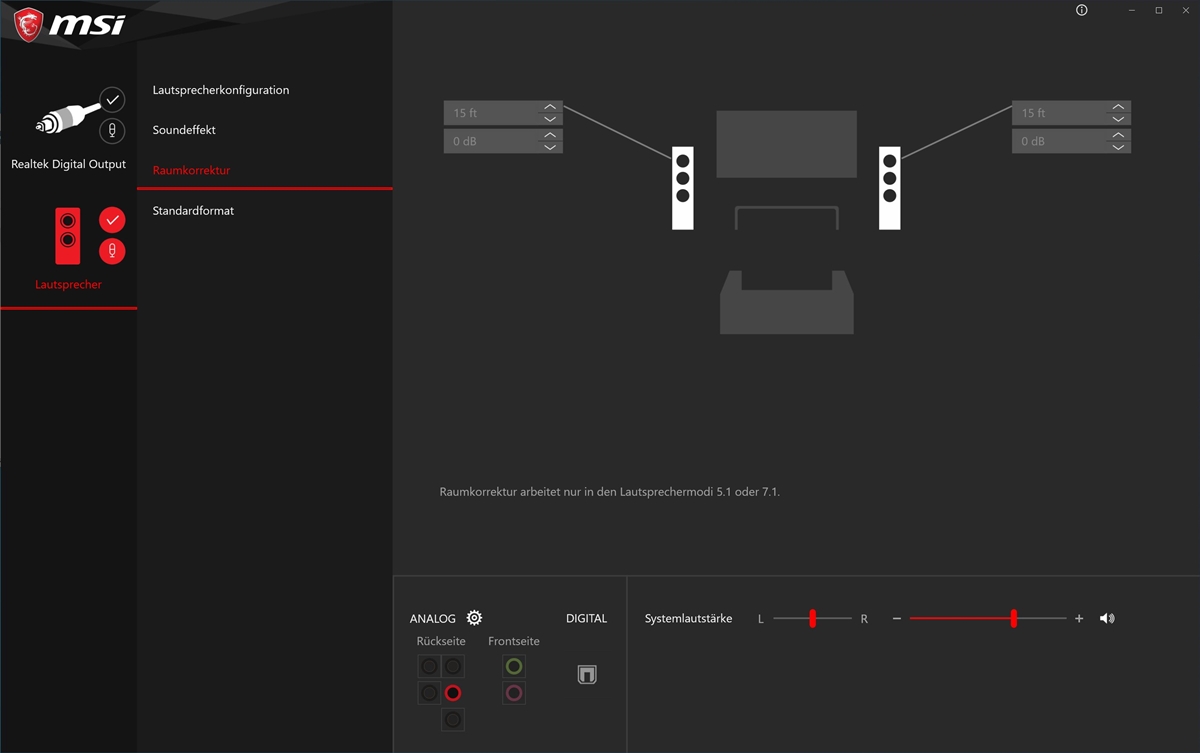The image size is (1200, 753).
Task: Click the left front speaker in room diagram
Action: [x=683, y=188]
